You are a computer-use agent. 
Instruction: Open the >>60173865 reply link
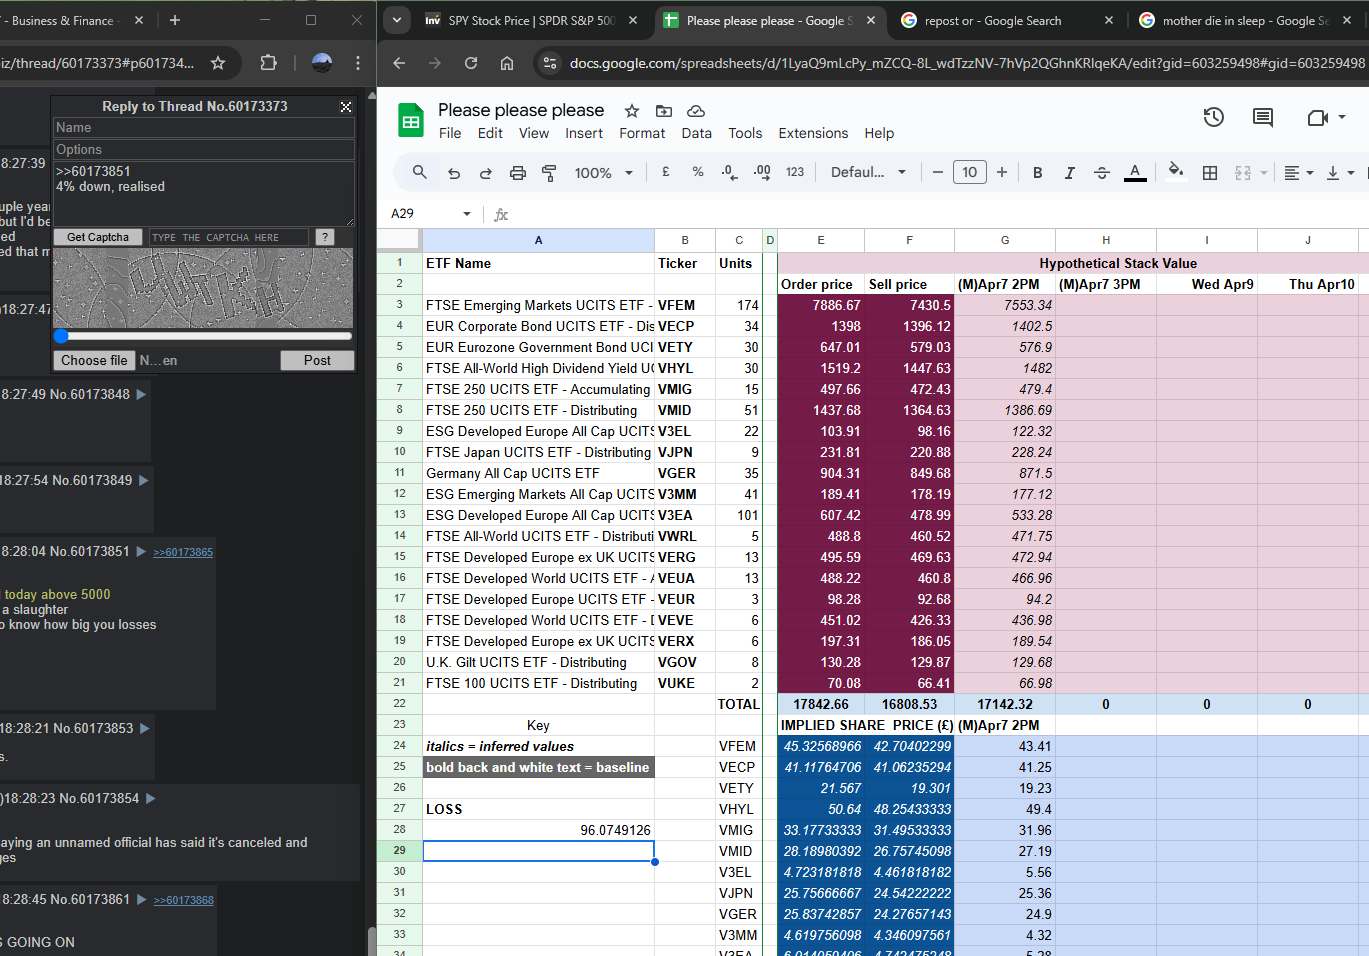pyautogui.click(x=183, y=552)
